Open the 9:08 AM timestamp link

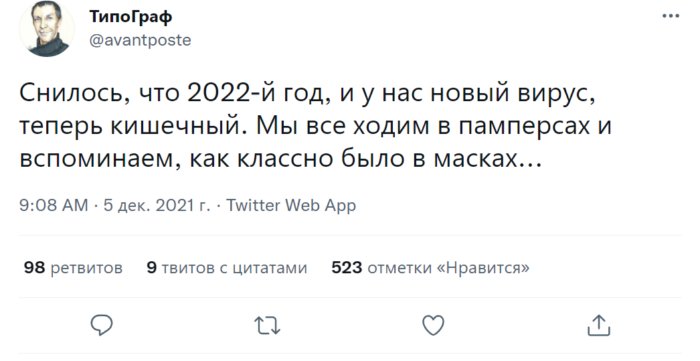click(54, 205)
